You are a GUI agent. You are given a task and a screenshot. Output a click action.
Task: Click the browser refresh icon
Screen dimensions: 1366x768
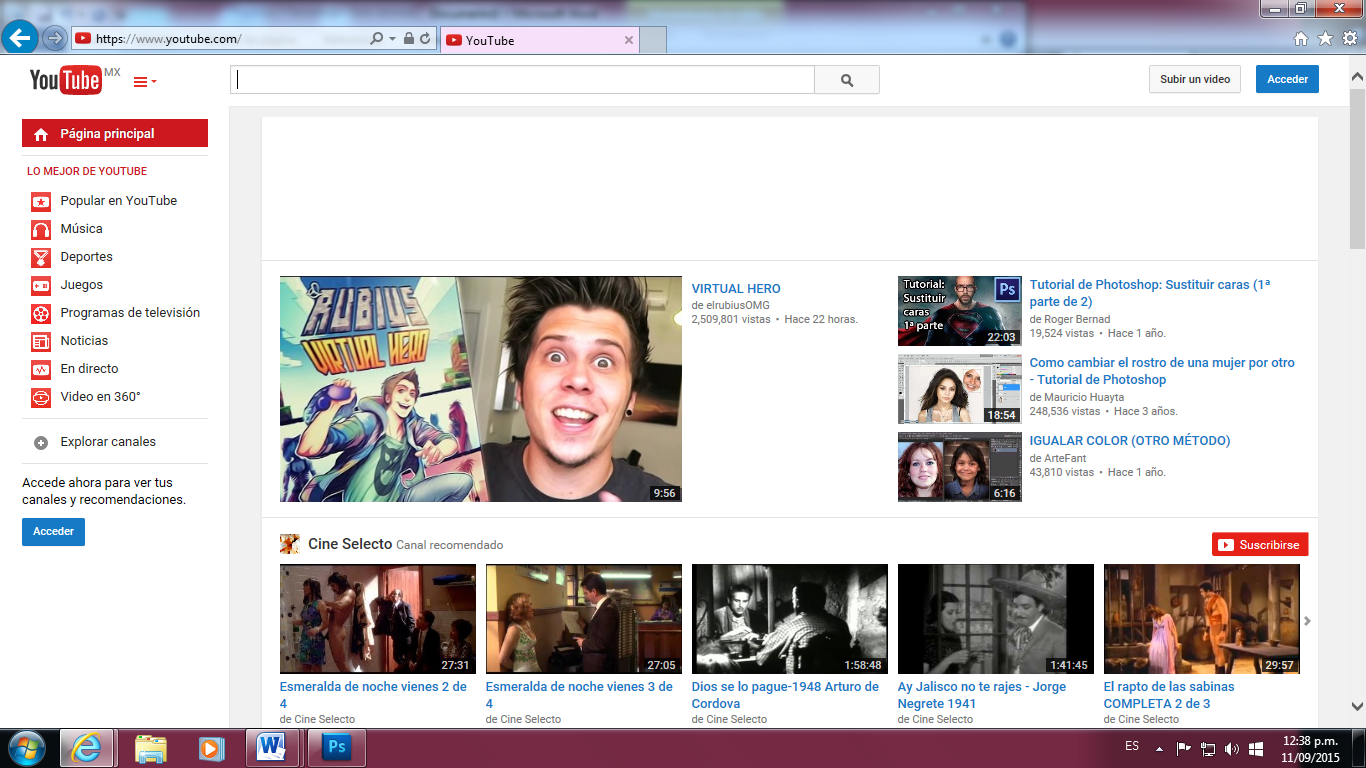pyautogui.click(x=425, y=39)
